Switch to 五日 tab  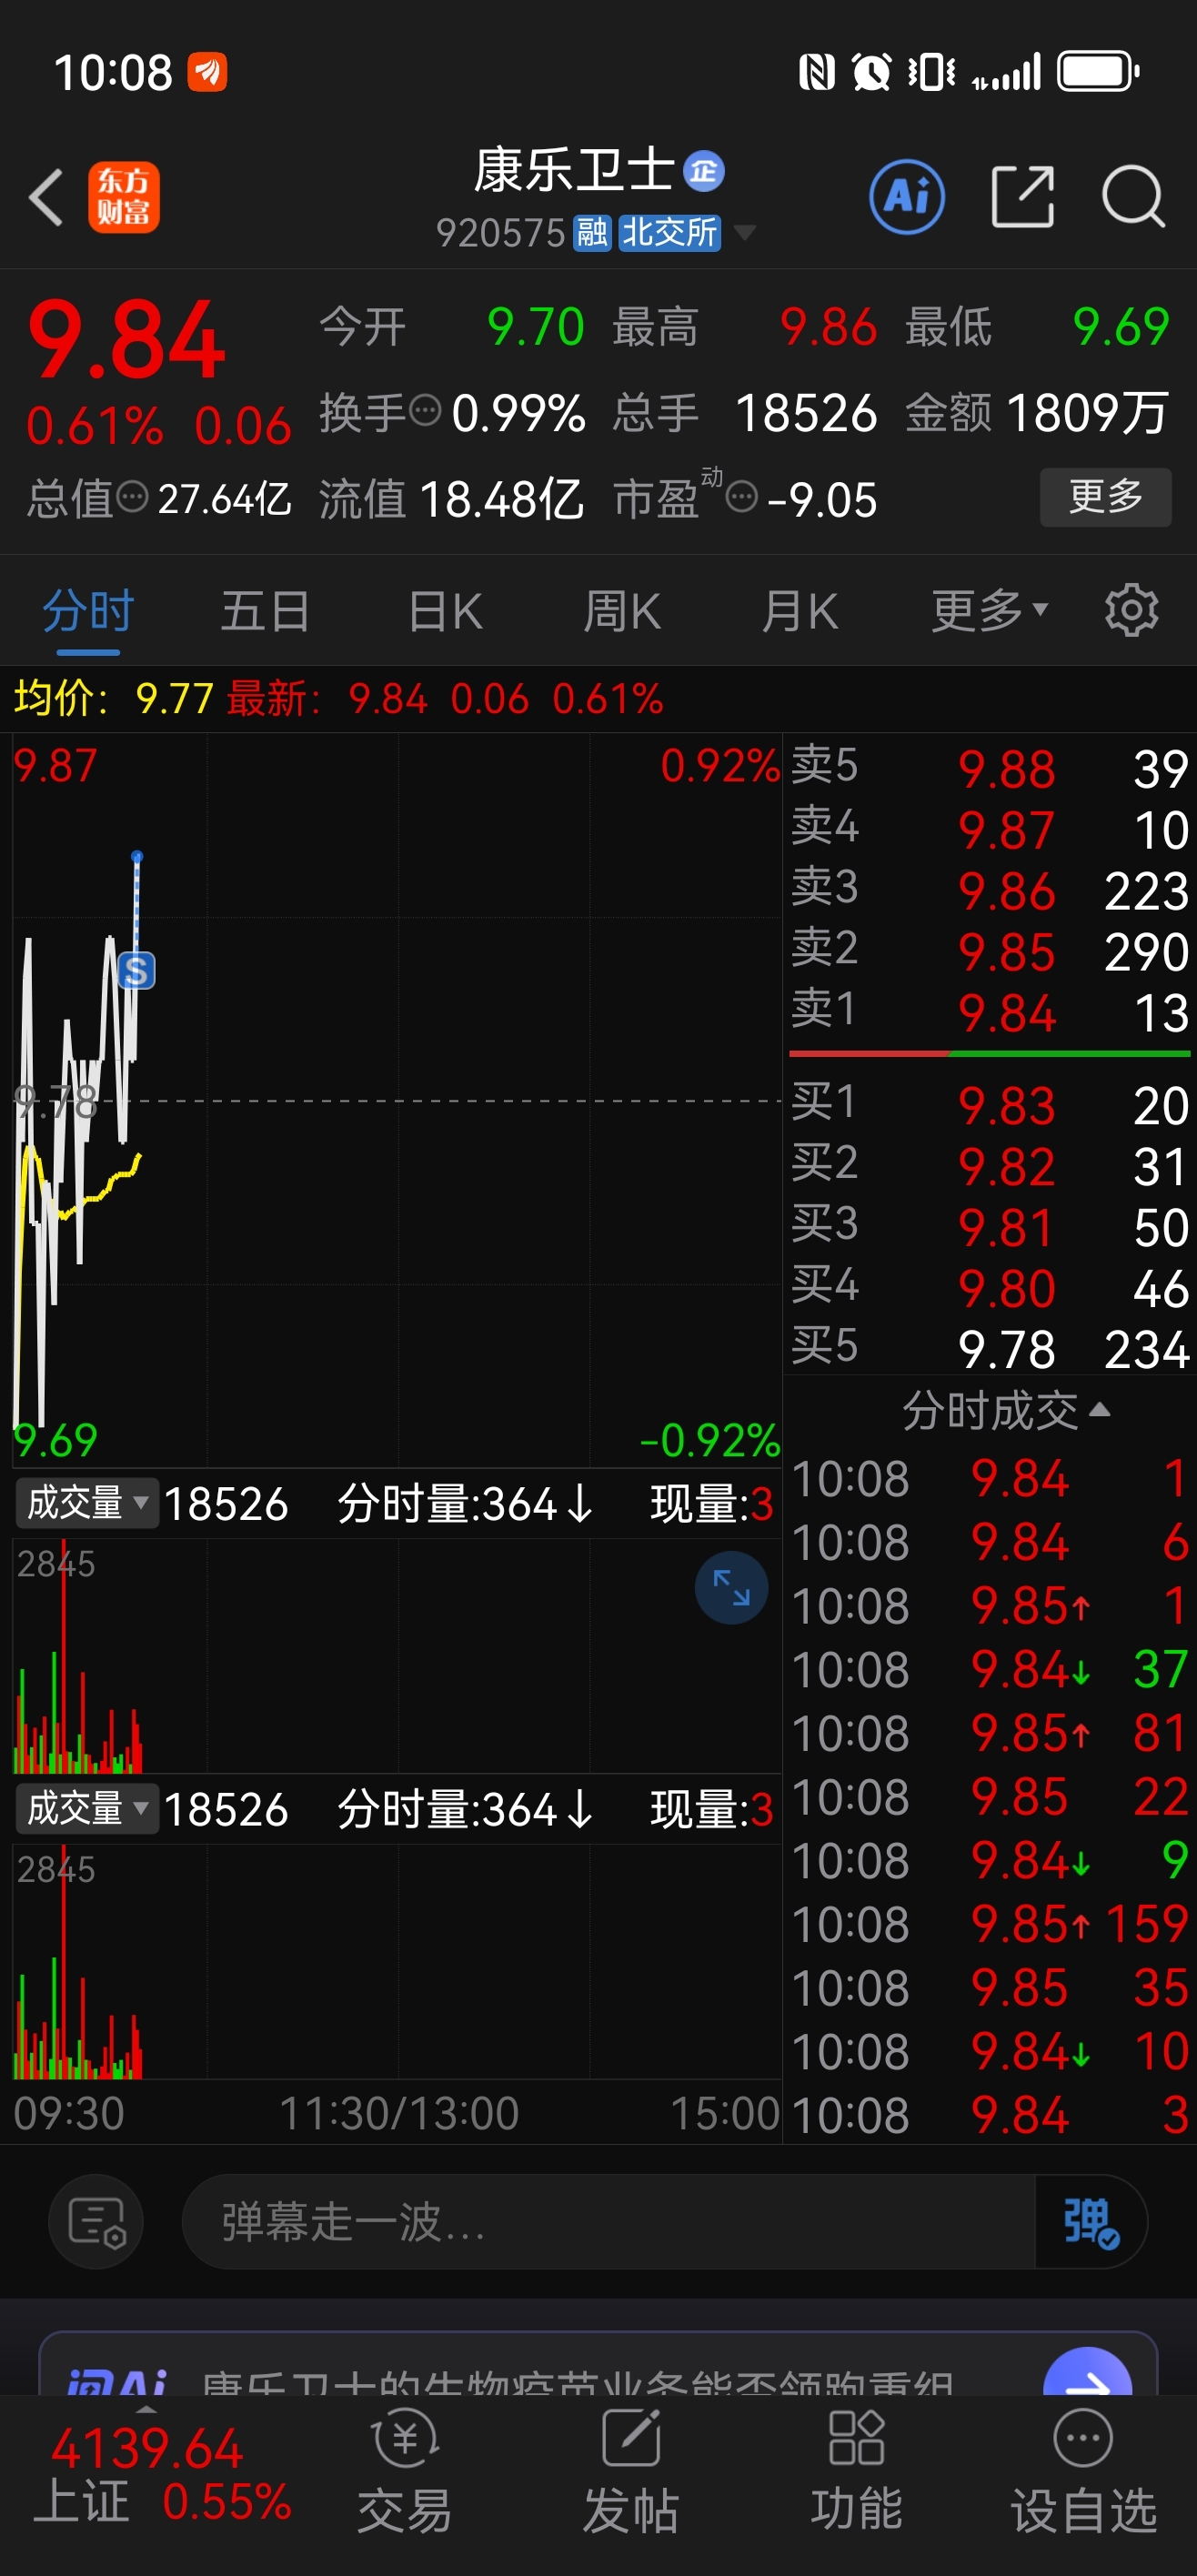pos(265,610)
